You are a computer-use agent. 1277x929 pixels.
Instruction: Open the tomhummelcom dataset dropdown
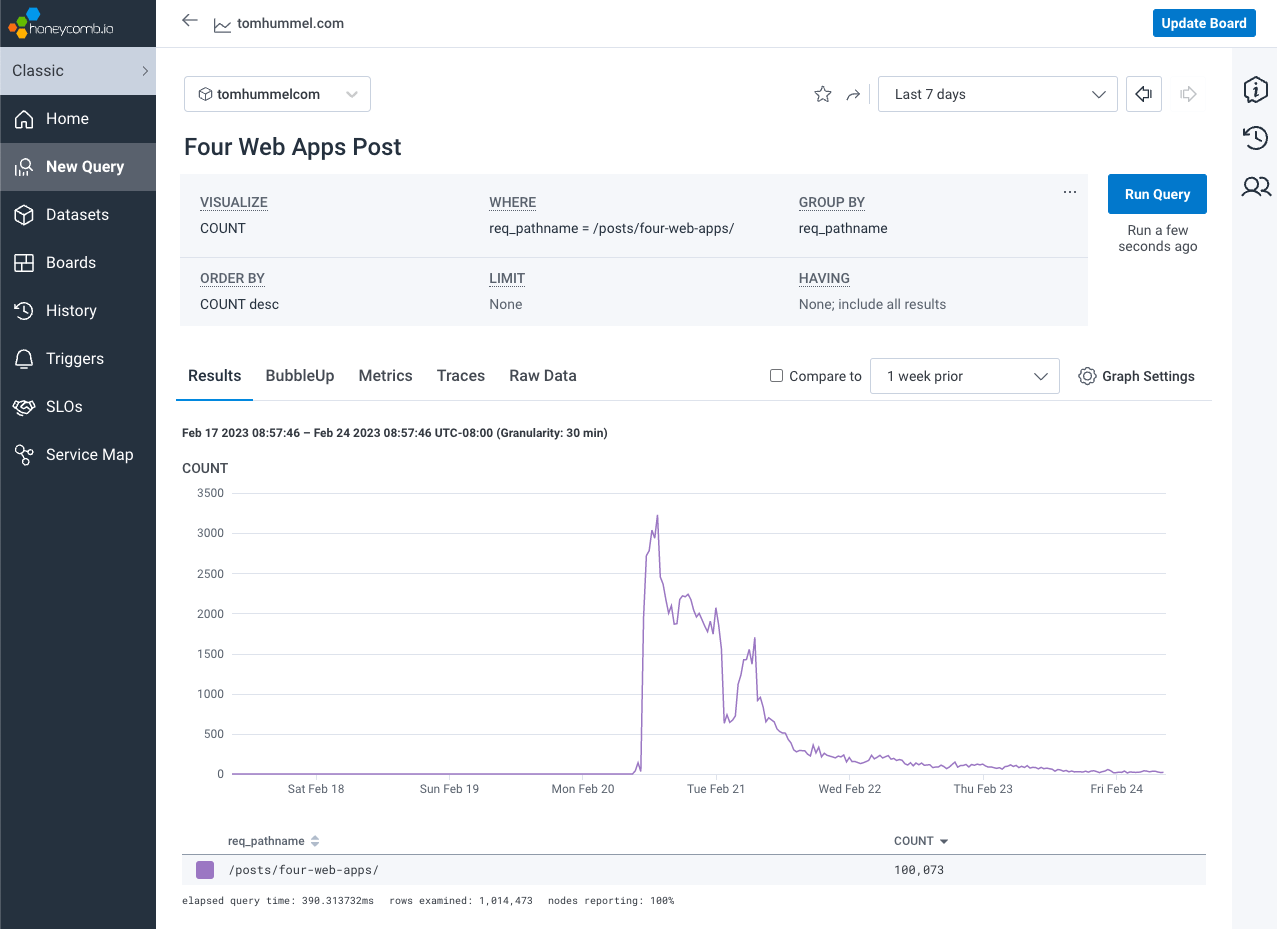277,94
